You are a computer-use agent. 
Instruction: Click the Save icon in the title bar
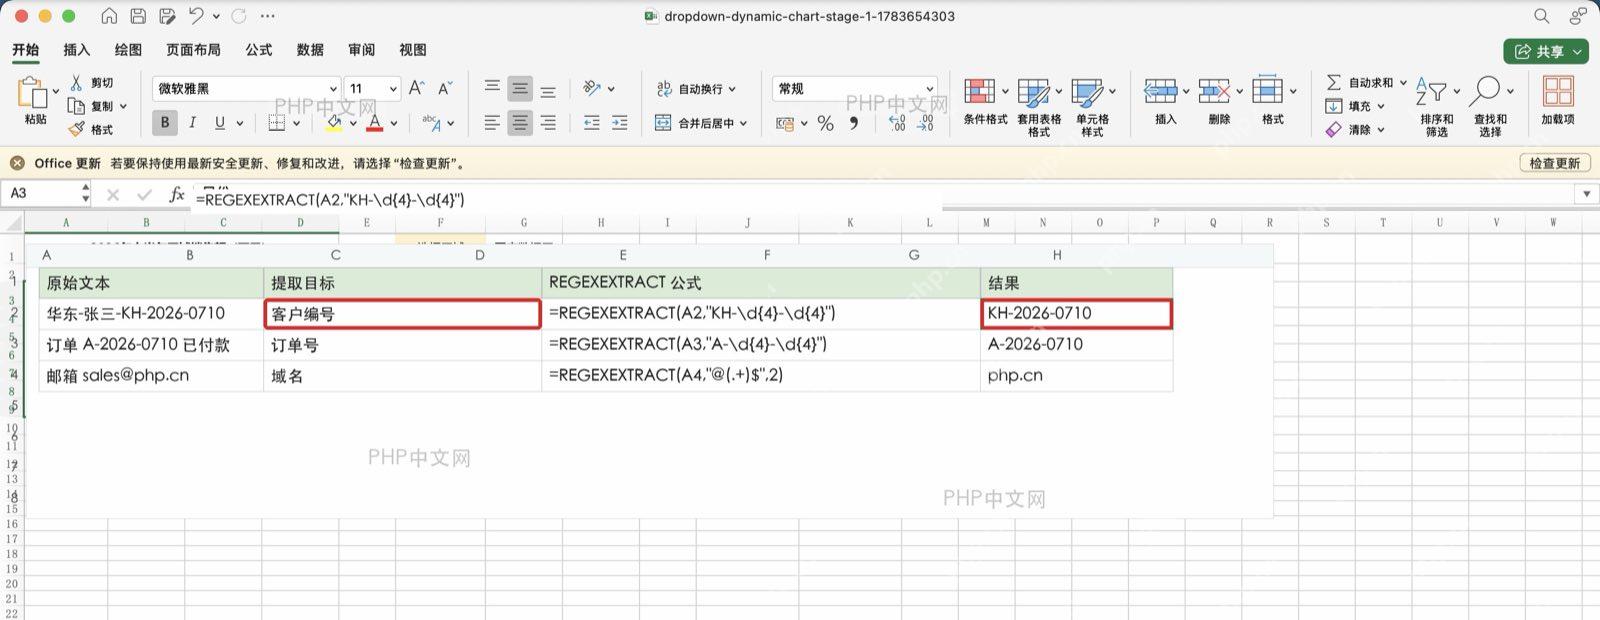tap(139, 16)
